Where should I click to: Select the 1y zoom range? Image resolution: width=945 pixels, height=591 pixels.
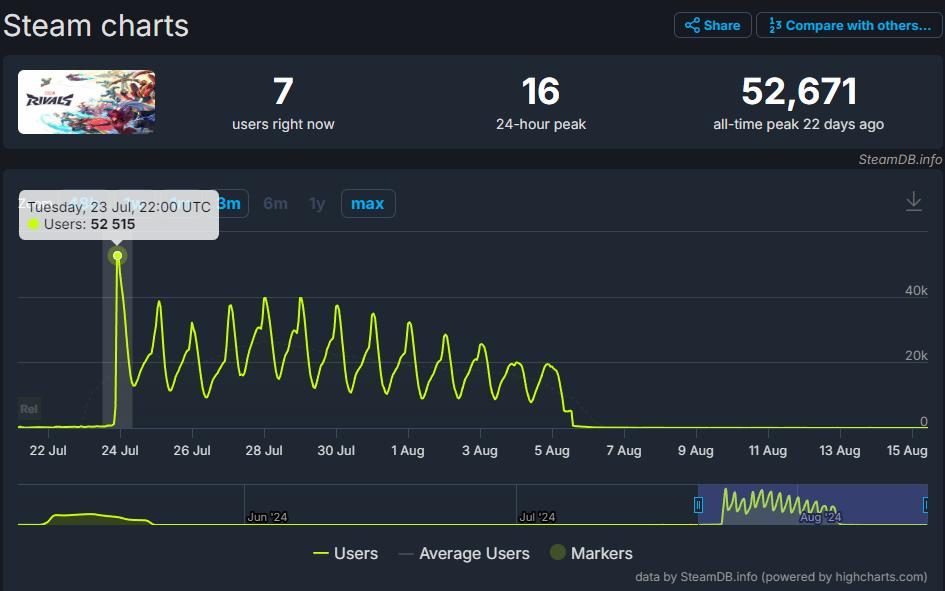coord(317,204)
